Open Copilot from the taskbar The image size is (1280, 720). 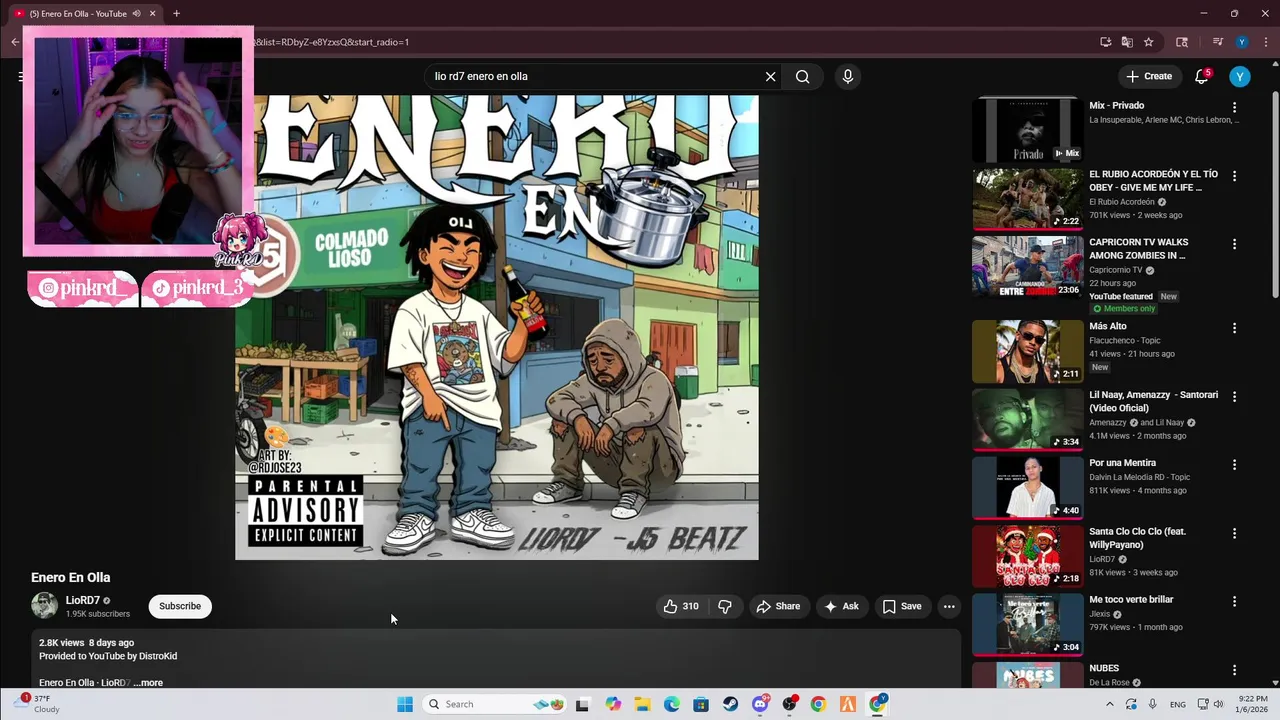tap(613, 704)
